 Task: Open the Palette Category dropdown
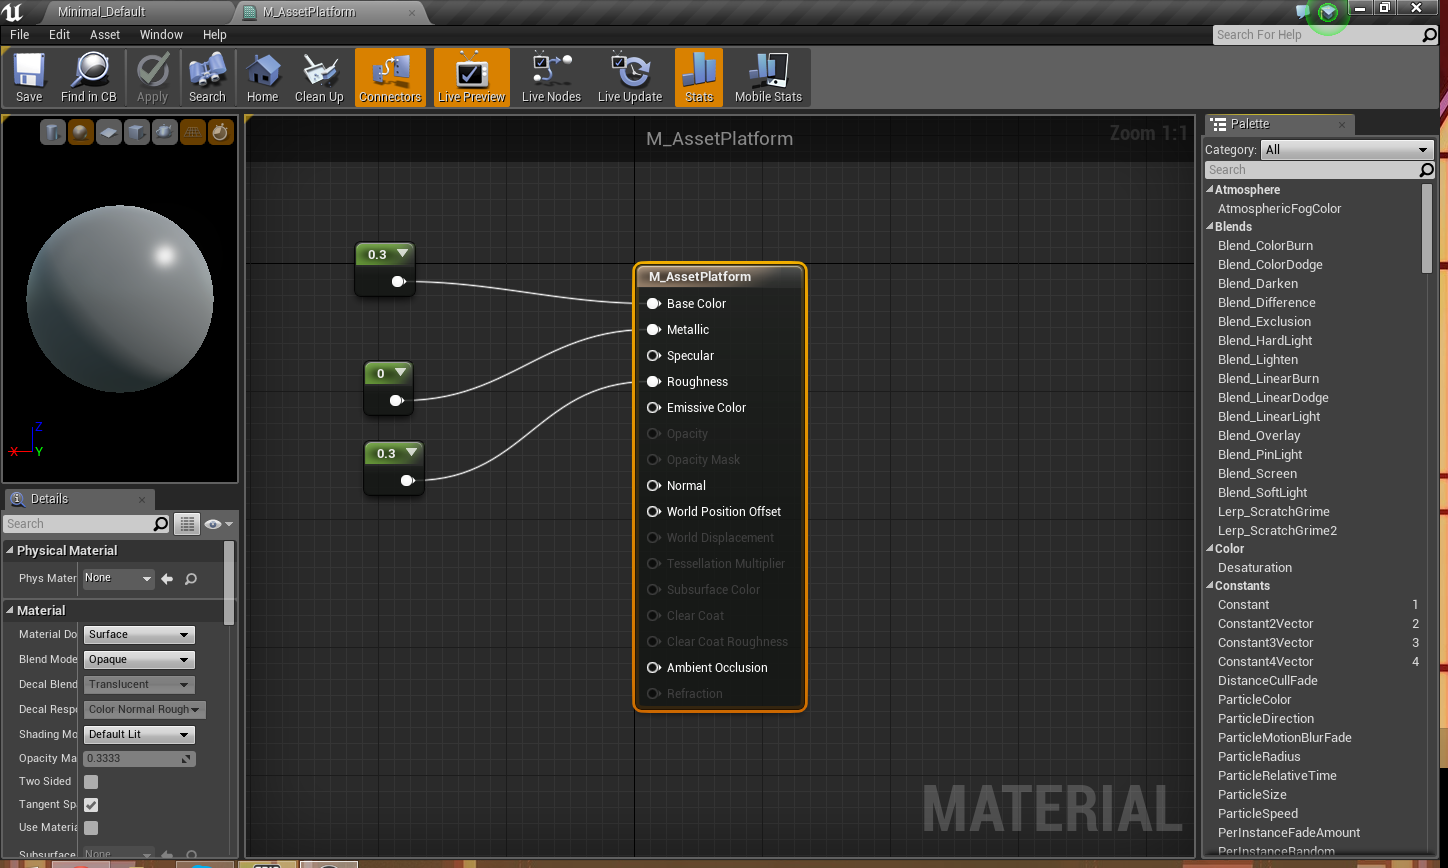[x=1346, y=150]
